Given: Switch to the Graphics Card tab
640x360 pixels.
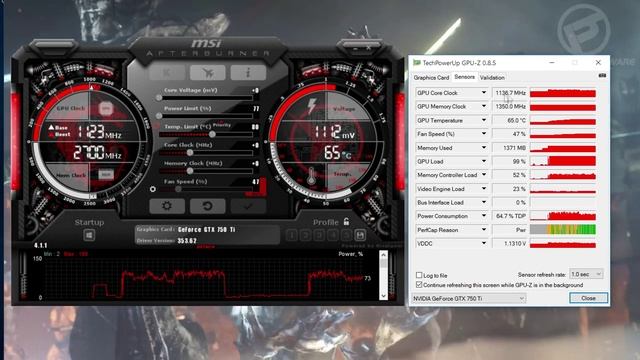Looking at the screenshot, I should (431, 77).
